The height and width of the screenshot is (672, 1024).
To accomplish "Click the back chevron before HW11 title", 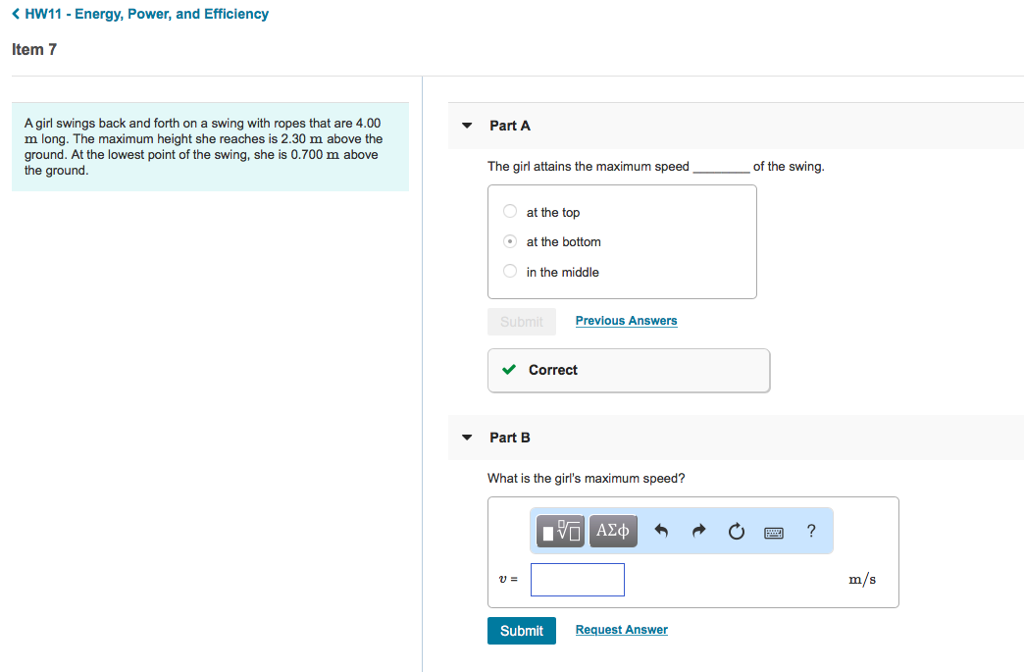I will (x=14, y=13).
